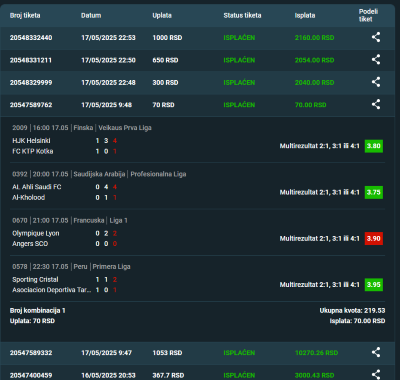This screenshot has width=400, height=380.
Task: Open Olympique Lyon vs Angers match
Action: click(197, 233)
